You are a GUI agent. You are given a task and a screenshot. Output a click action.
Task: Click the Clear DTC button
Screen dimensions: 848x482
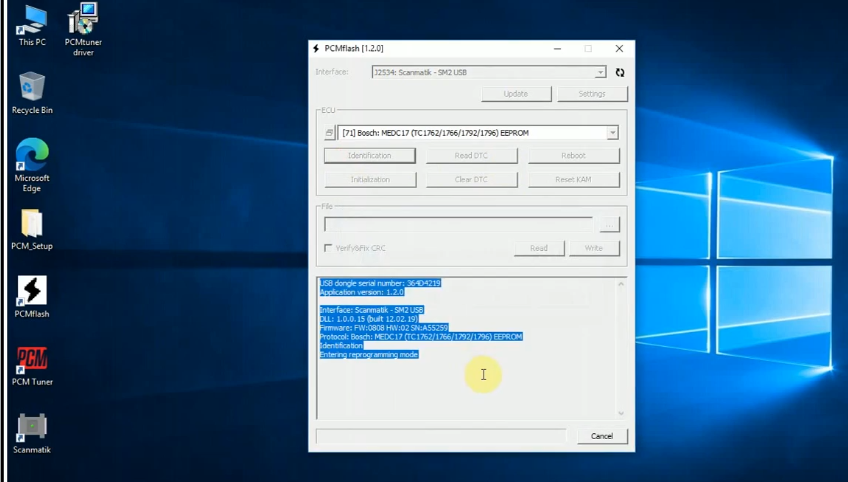tap(472, 180)
